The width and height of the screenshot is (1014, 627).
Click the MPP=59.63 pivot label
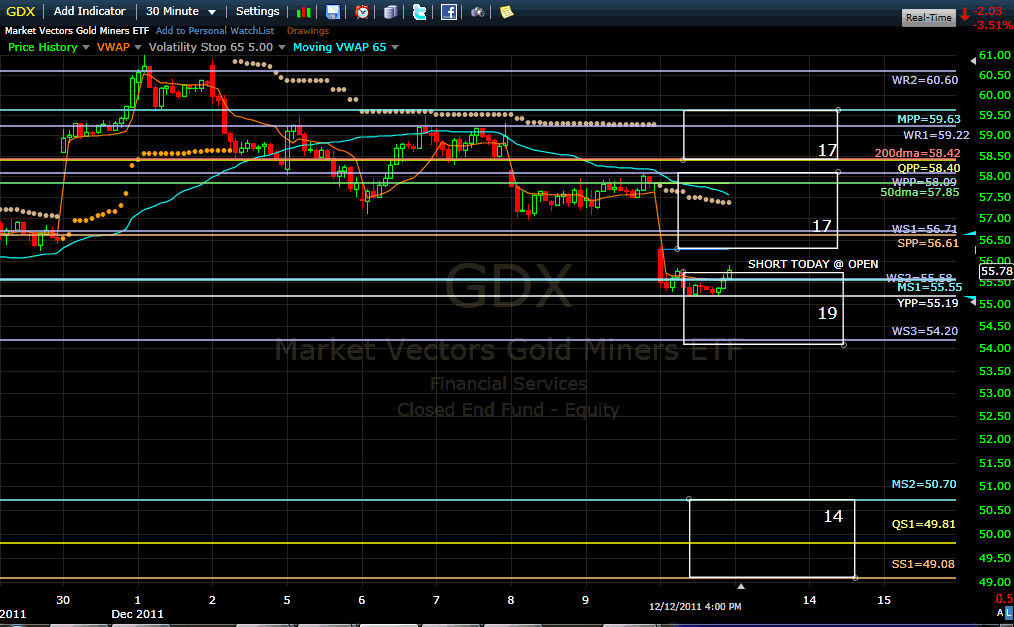tap(929, 119)
